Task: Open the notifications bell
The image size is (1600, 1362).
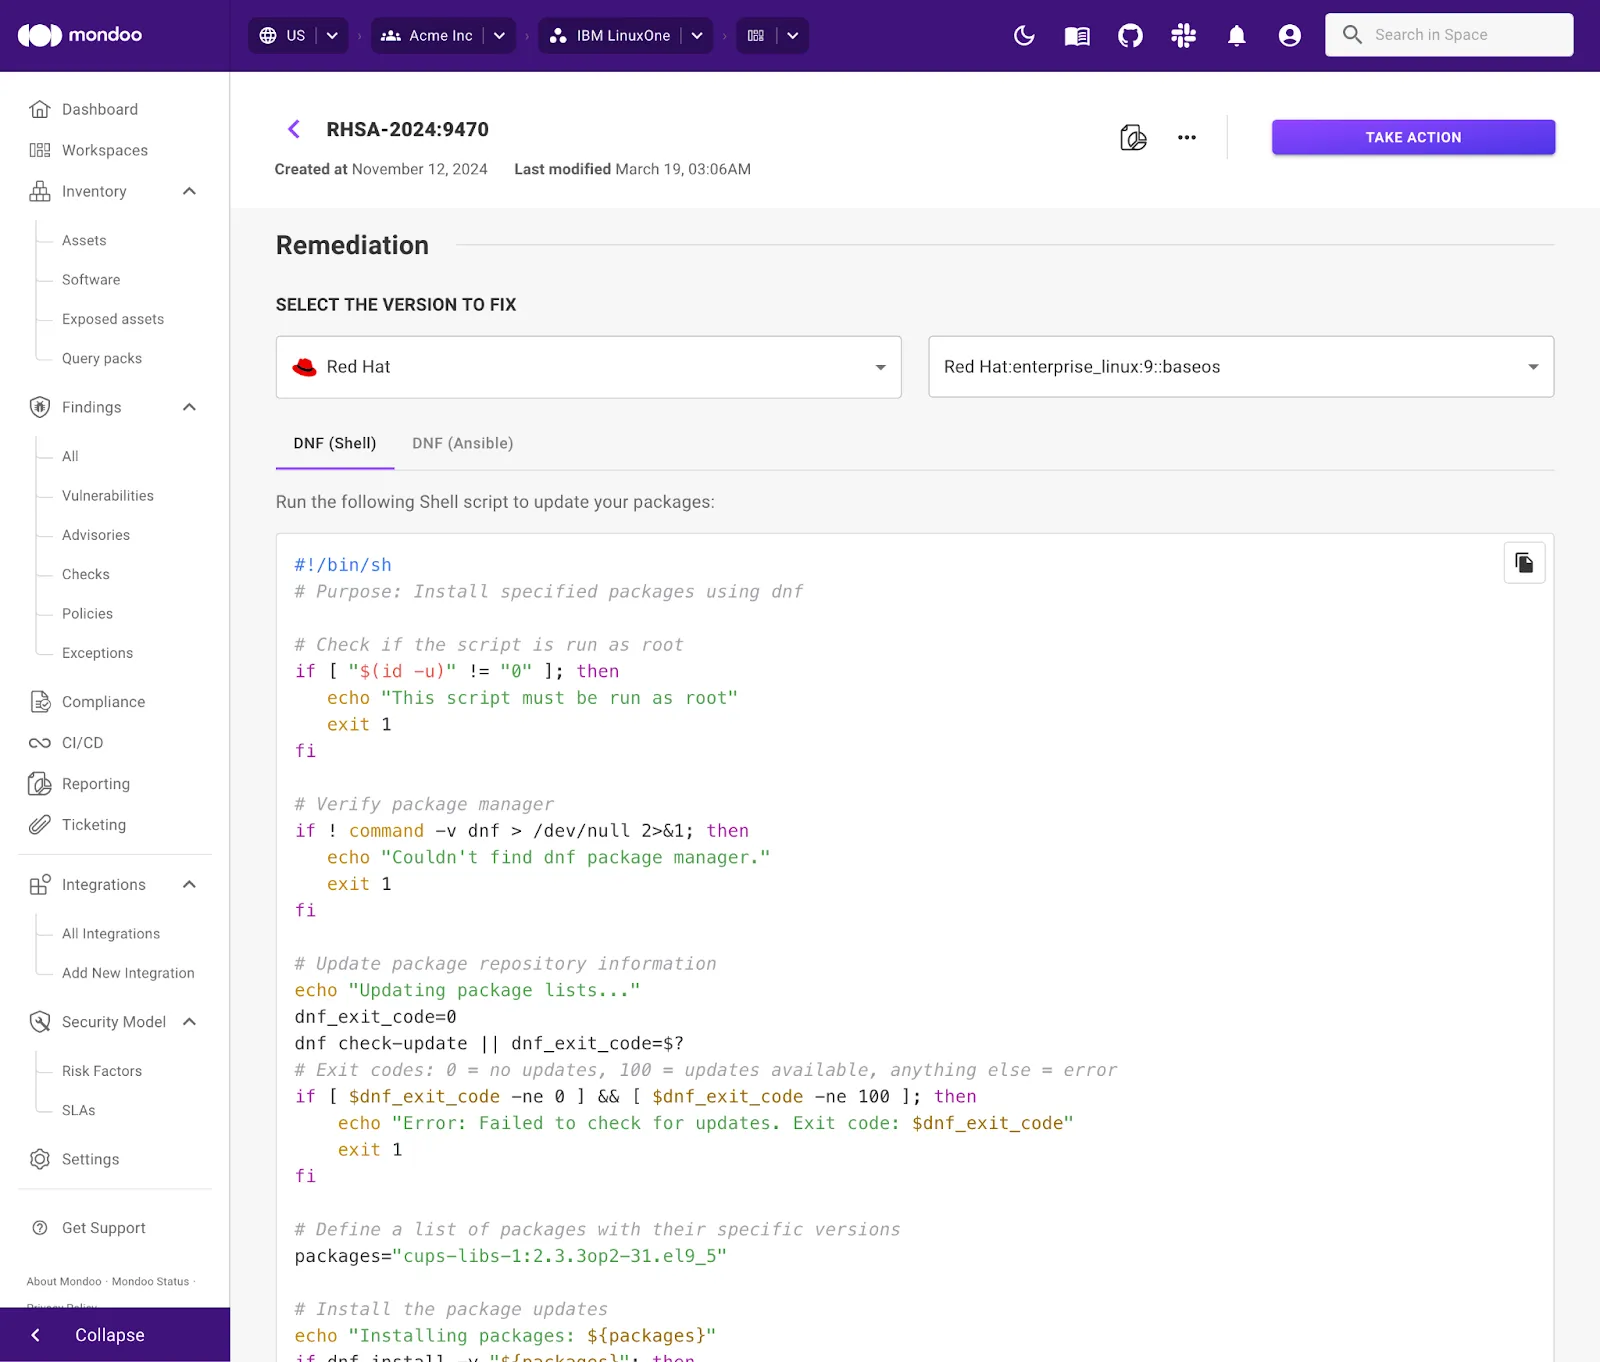Action: 1237,36
